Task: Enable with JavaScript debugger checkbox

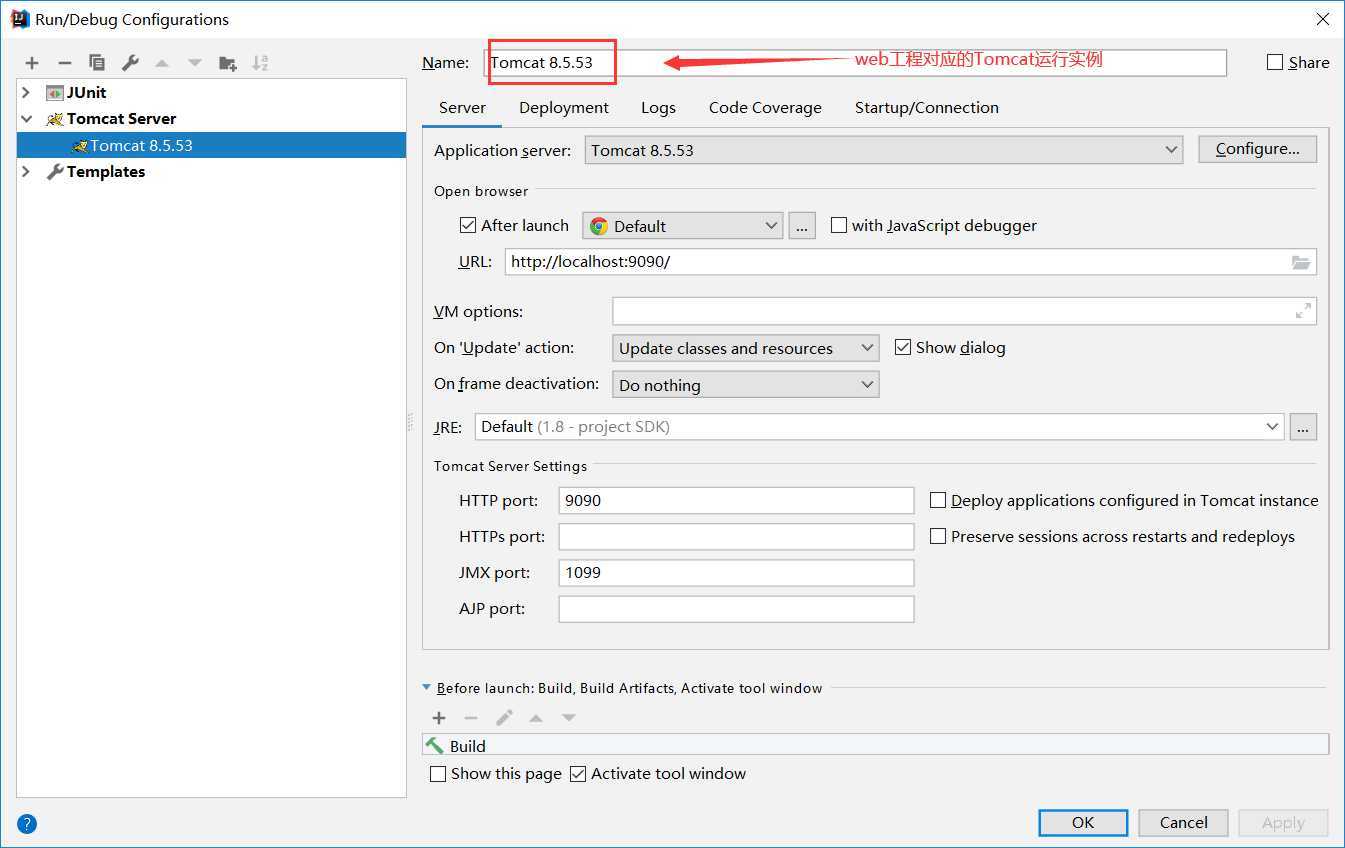Action: (x=839, y=225)
